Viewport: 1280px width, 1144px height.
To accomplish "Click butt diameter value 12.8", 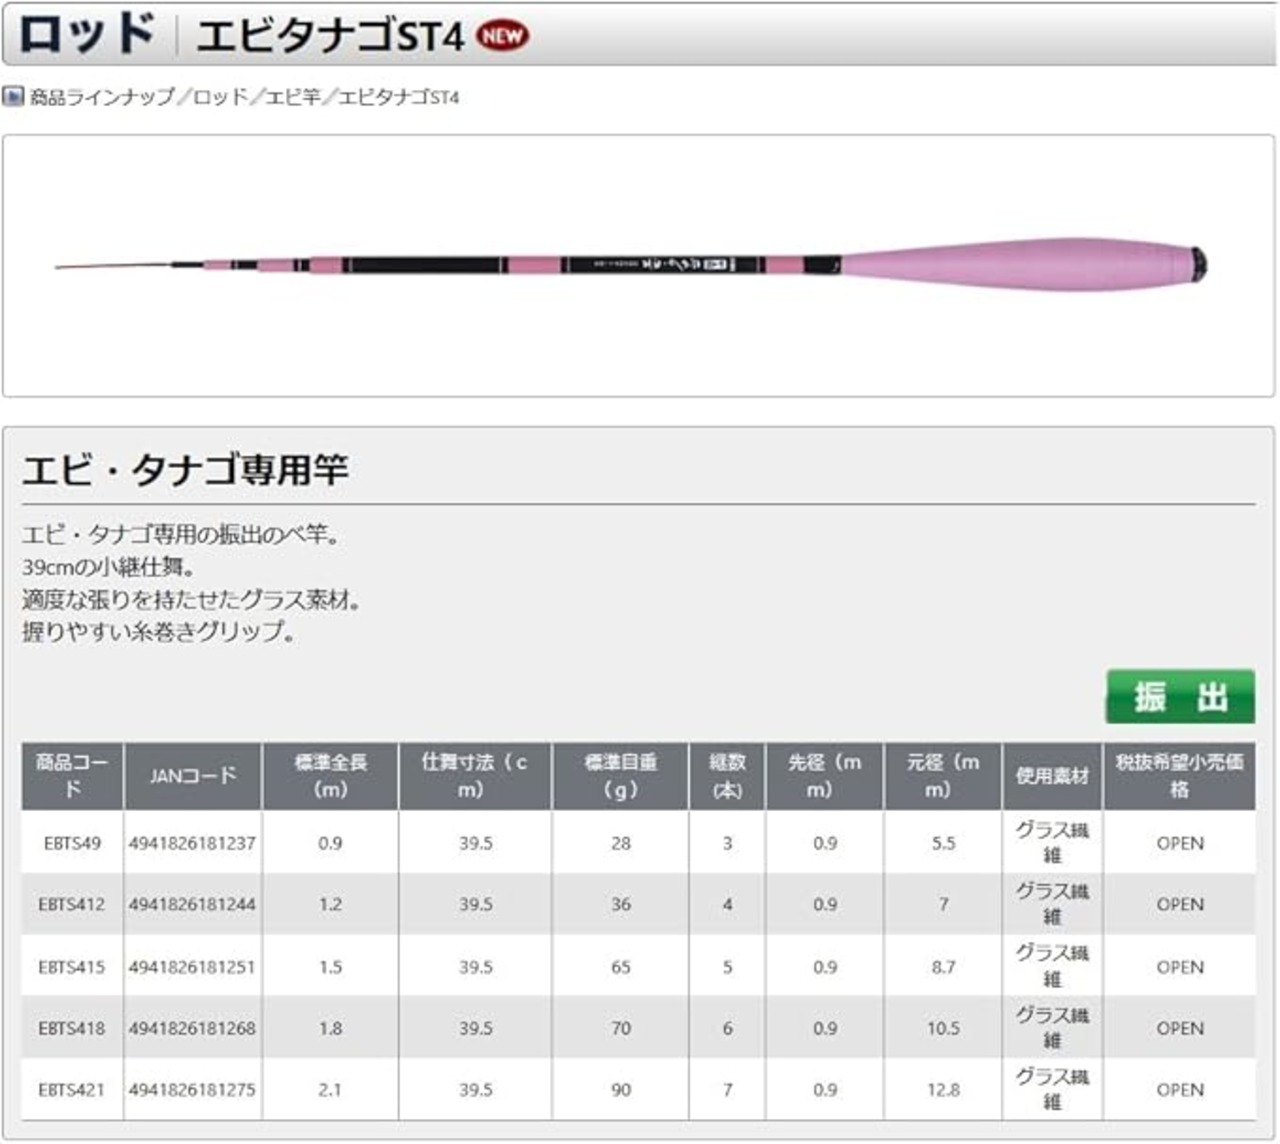I will click(x=944, y=1090).
